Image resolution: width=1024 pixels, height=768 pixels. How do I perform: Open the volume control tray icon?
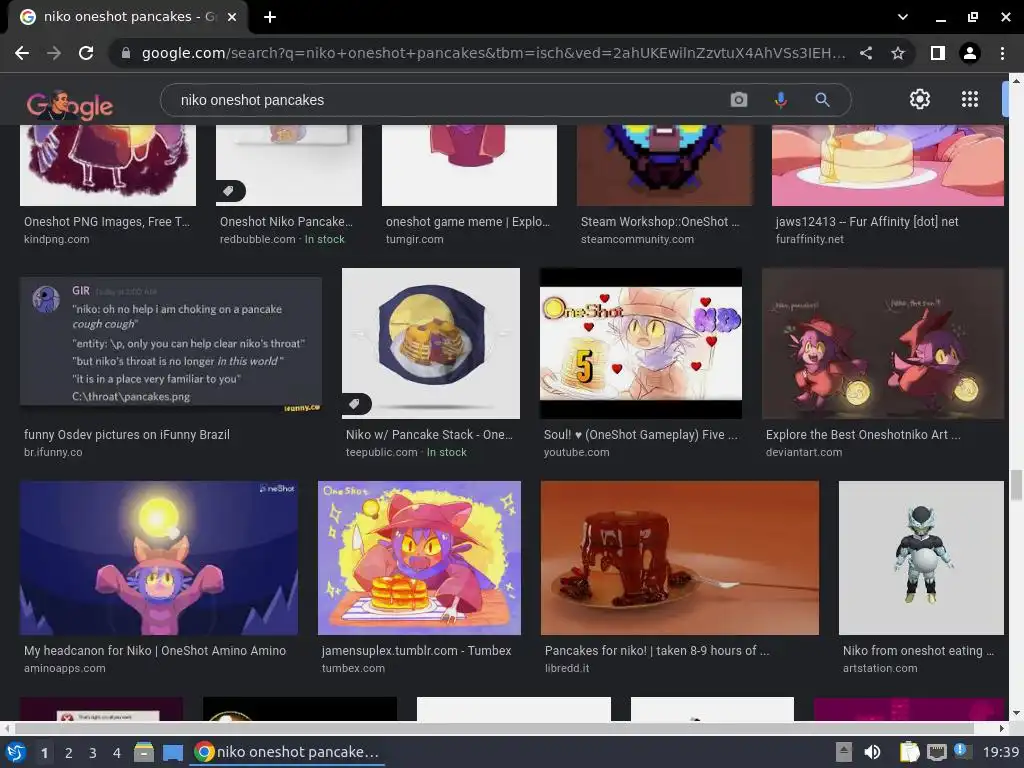pyautogui.click(x=872, y=752)
